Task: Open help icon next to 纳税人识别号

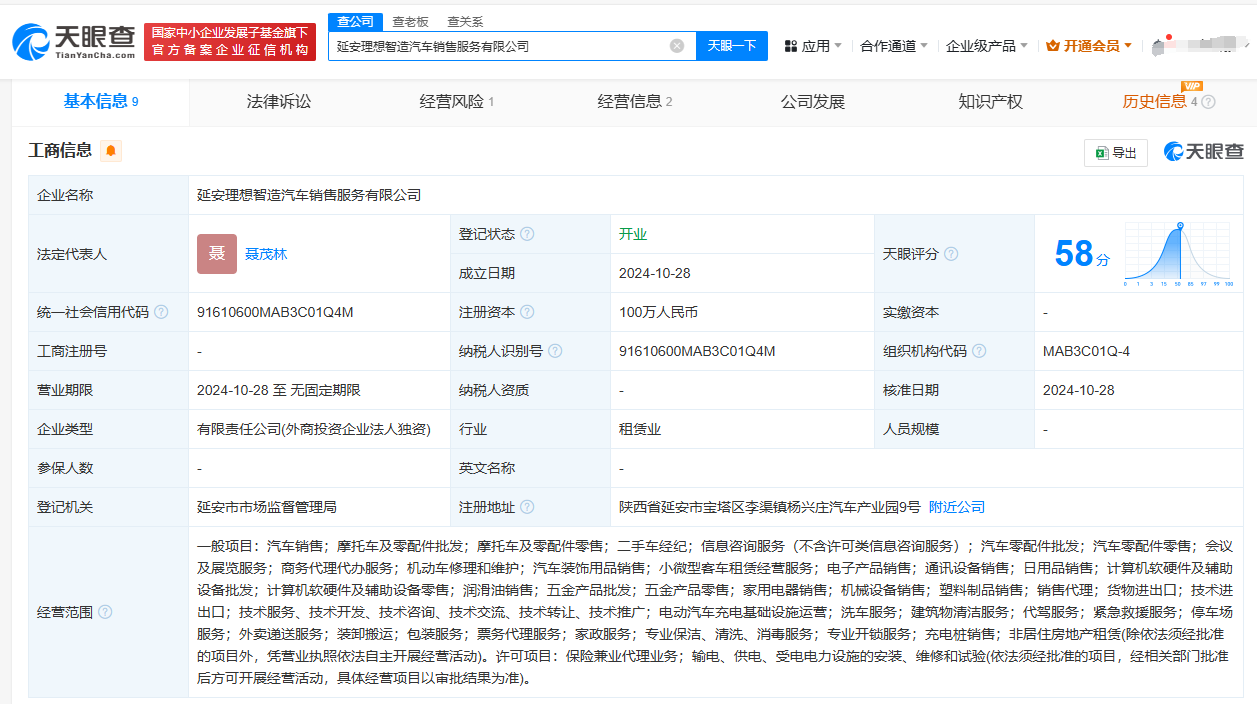Action: pos(555,351)
